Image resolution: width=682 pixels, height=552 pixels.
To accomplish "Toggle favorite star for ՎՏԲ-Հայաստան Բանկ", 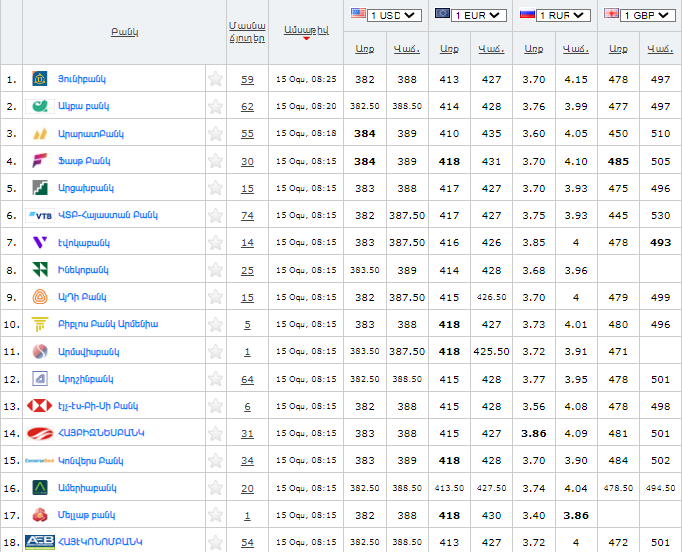I will point(215,215).
